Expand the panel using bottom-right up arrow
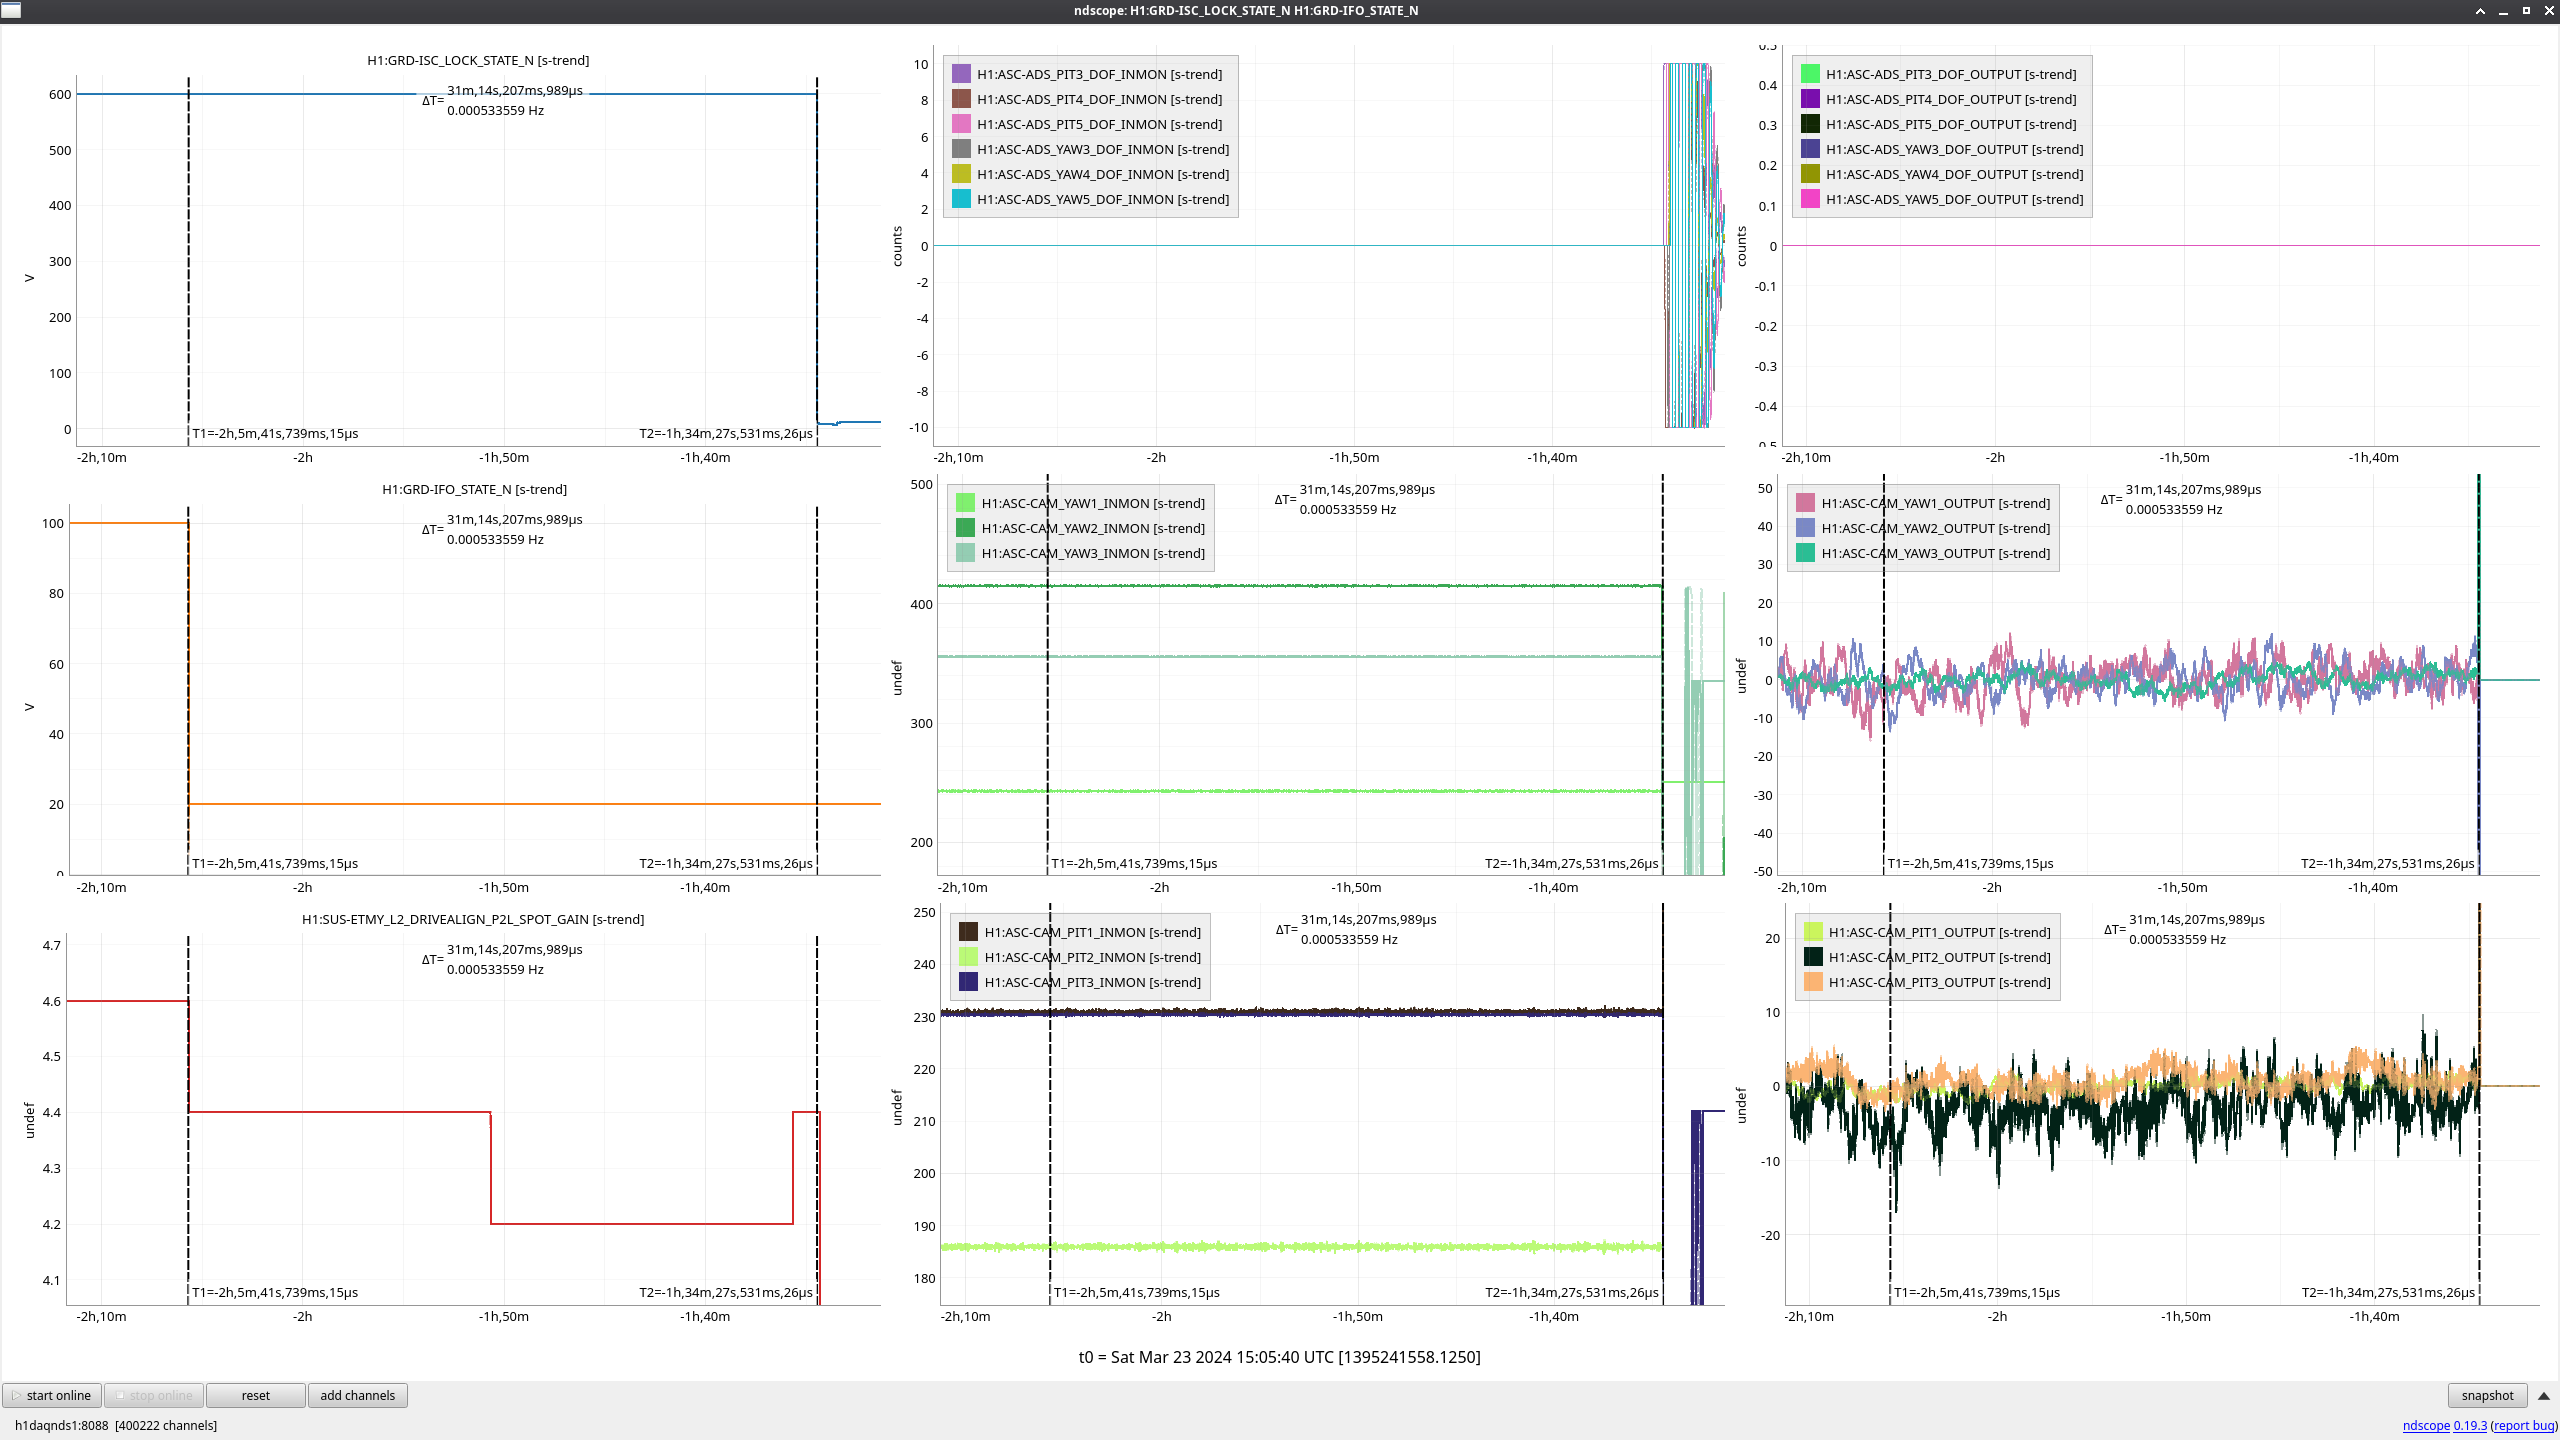This screenshot has height=1440, width=2560. tap(2543, 1395)
